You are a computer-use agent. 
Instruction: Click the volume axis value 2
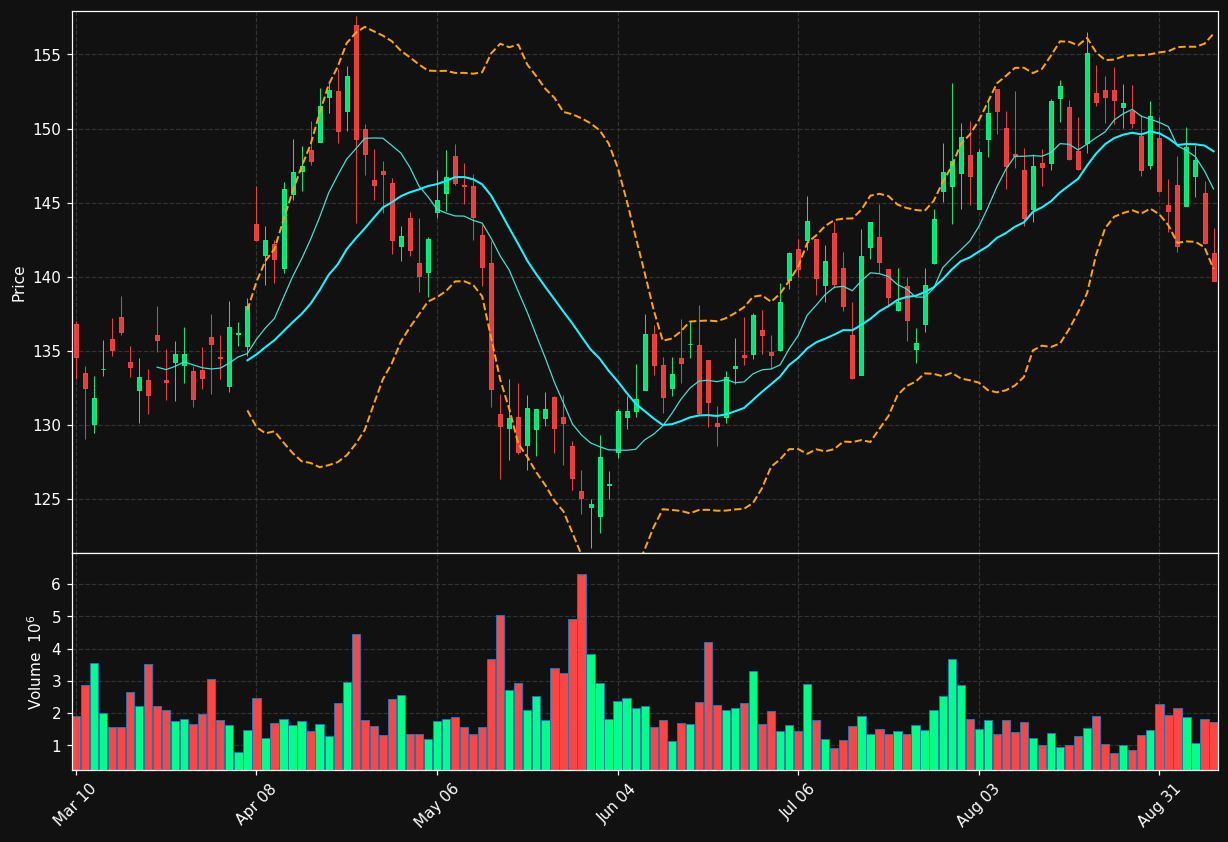(x=57, y=714)
